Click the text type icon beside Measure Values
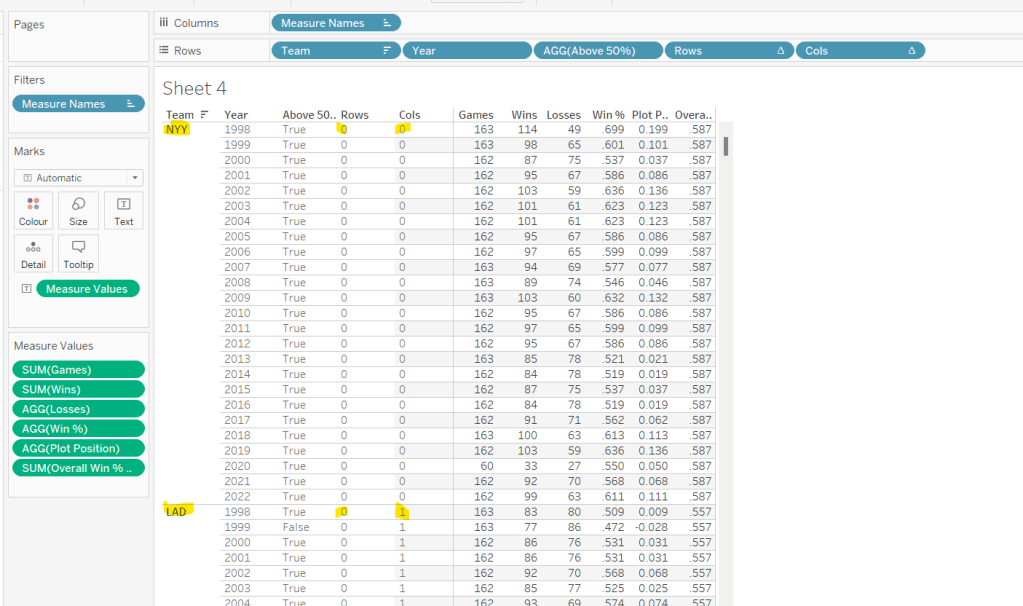This screenshot has height=606, width=1023. point(26,289)
